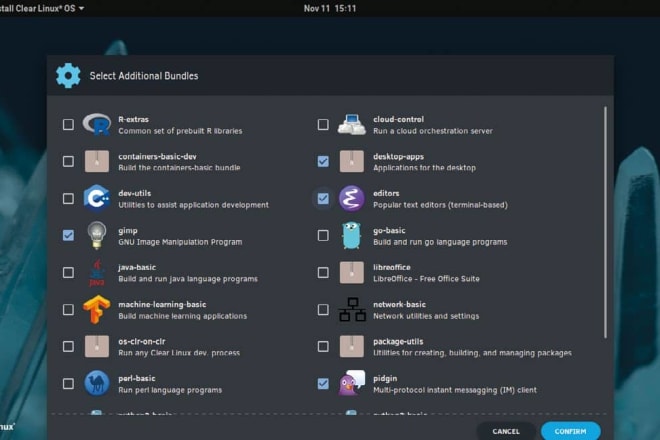Tick the perl-basic checkbox
The width and height of the screenshot is (660, 440).
point(68,384)
